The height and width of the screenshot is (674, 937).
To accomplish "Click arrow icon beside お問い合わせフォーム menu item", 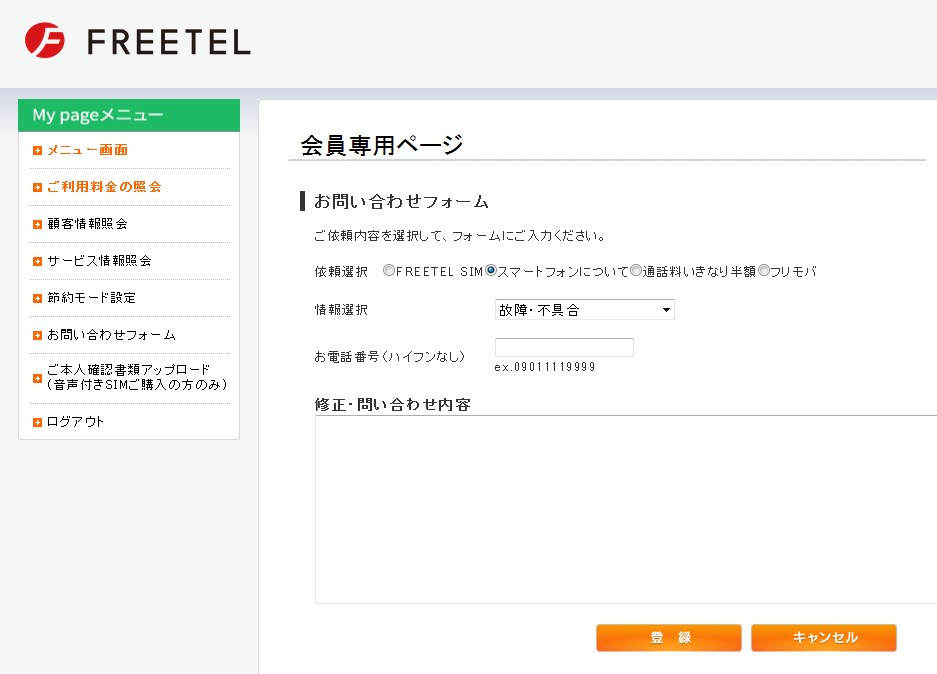I will pos(37,336).
